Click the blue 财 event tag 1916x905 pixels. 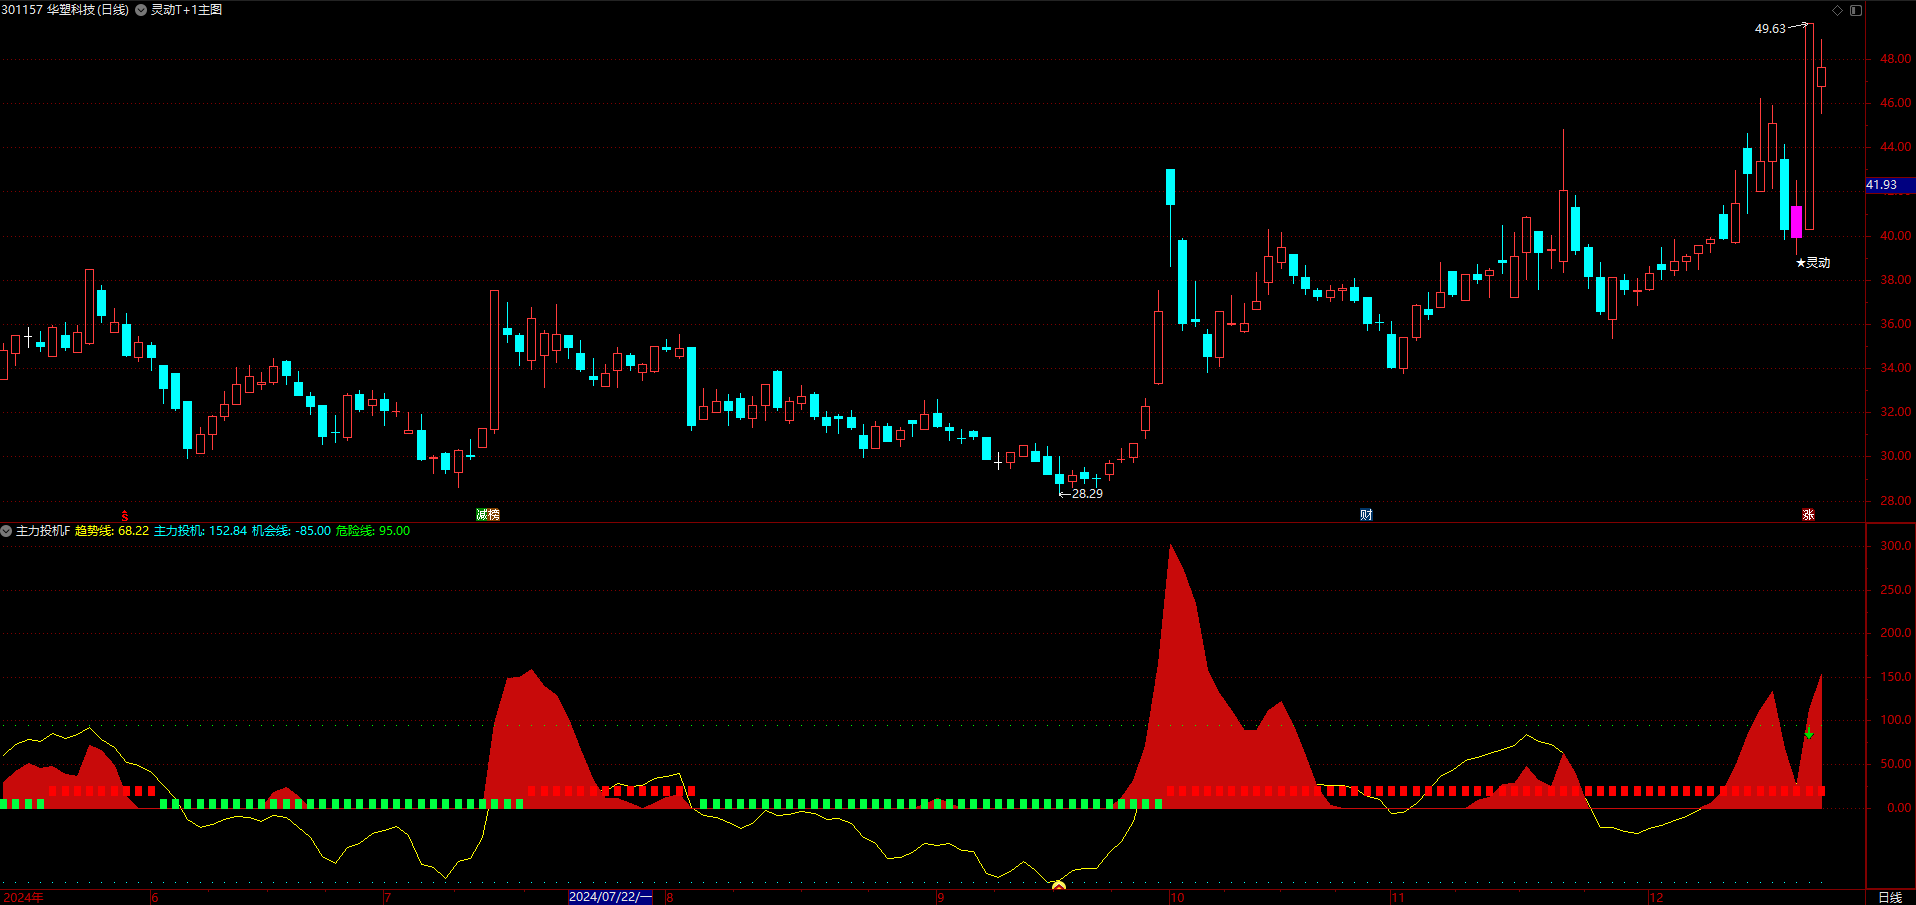click(1366, 515)
